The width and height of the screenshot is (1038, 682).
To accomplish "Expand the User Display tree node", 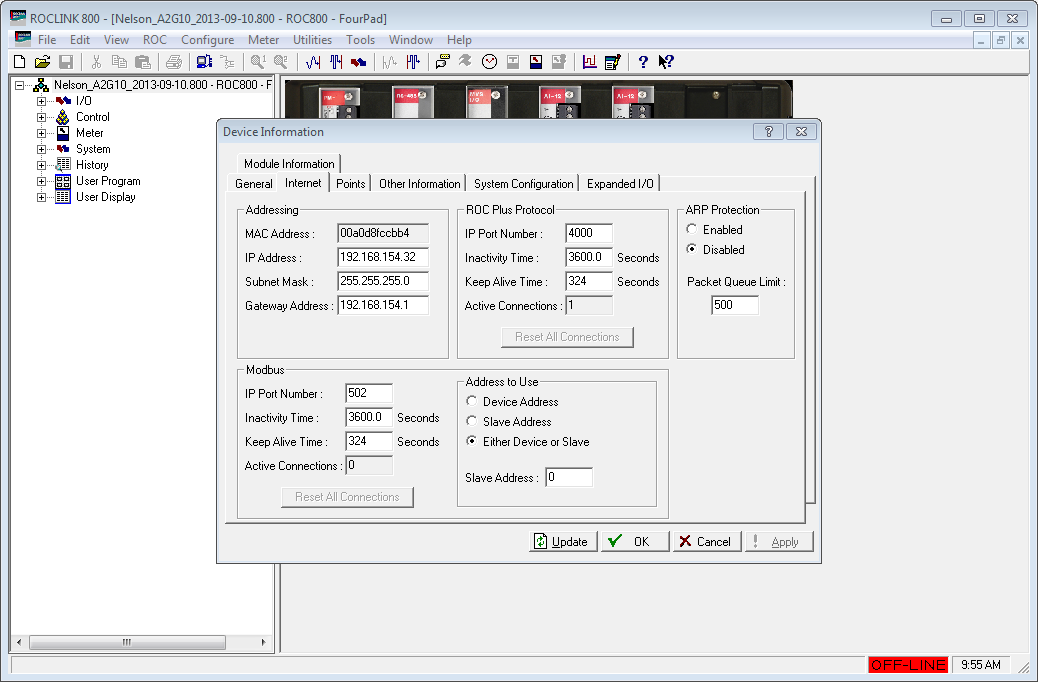I will click(41, 197).
